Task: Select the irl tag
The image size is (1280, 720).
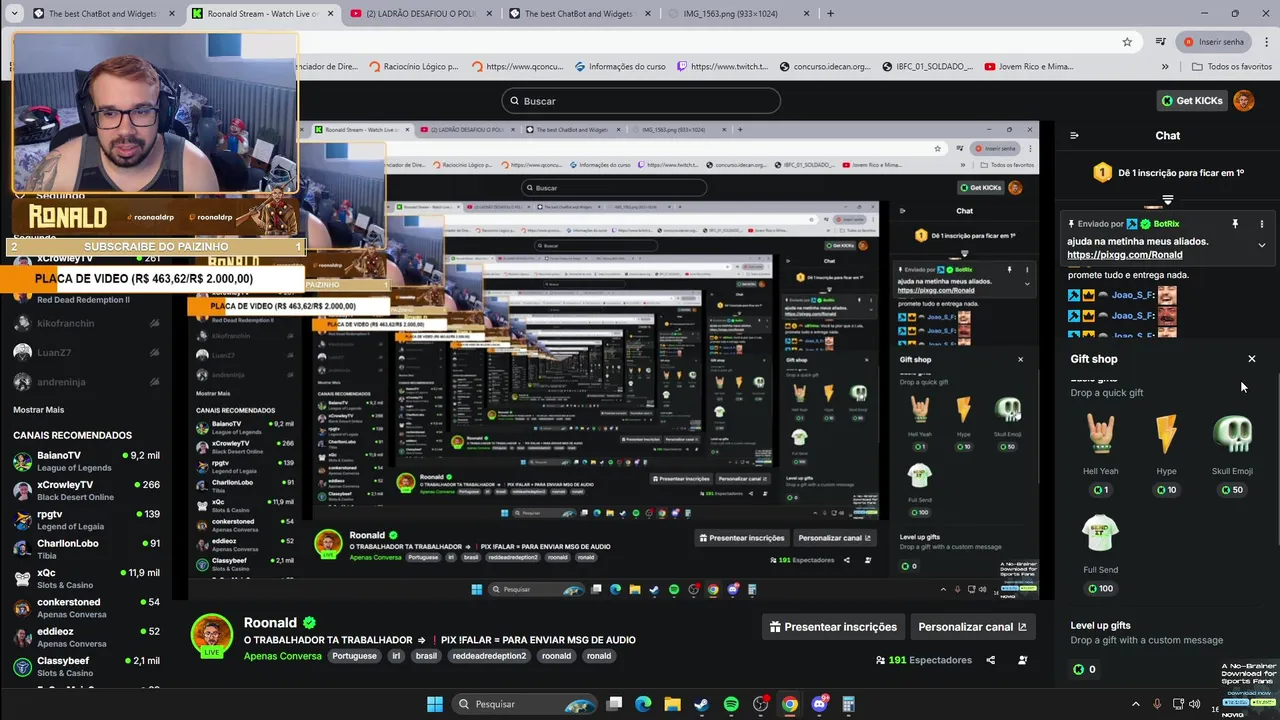Action: tap(396, 656)
